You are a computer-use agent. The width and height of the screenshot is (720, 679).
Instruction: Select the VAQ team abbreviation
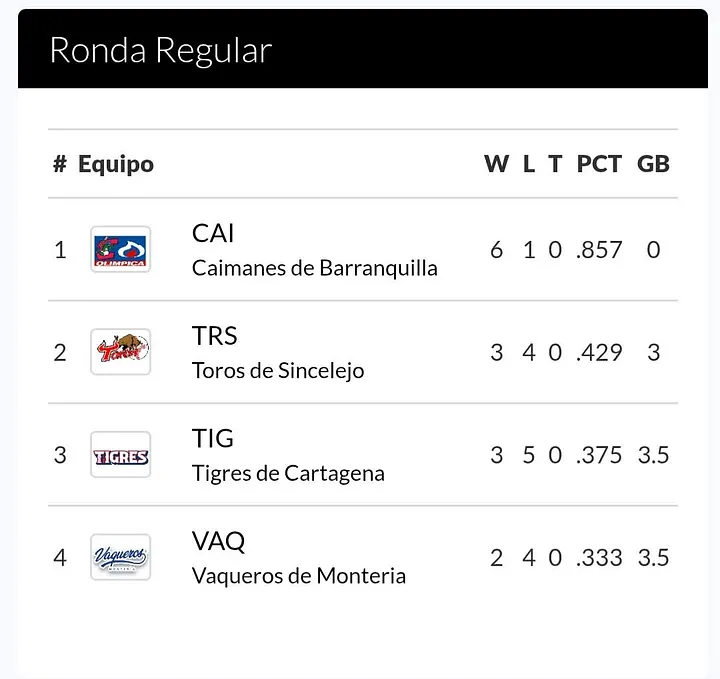tap(218, 541)
